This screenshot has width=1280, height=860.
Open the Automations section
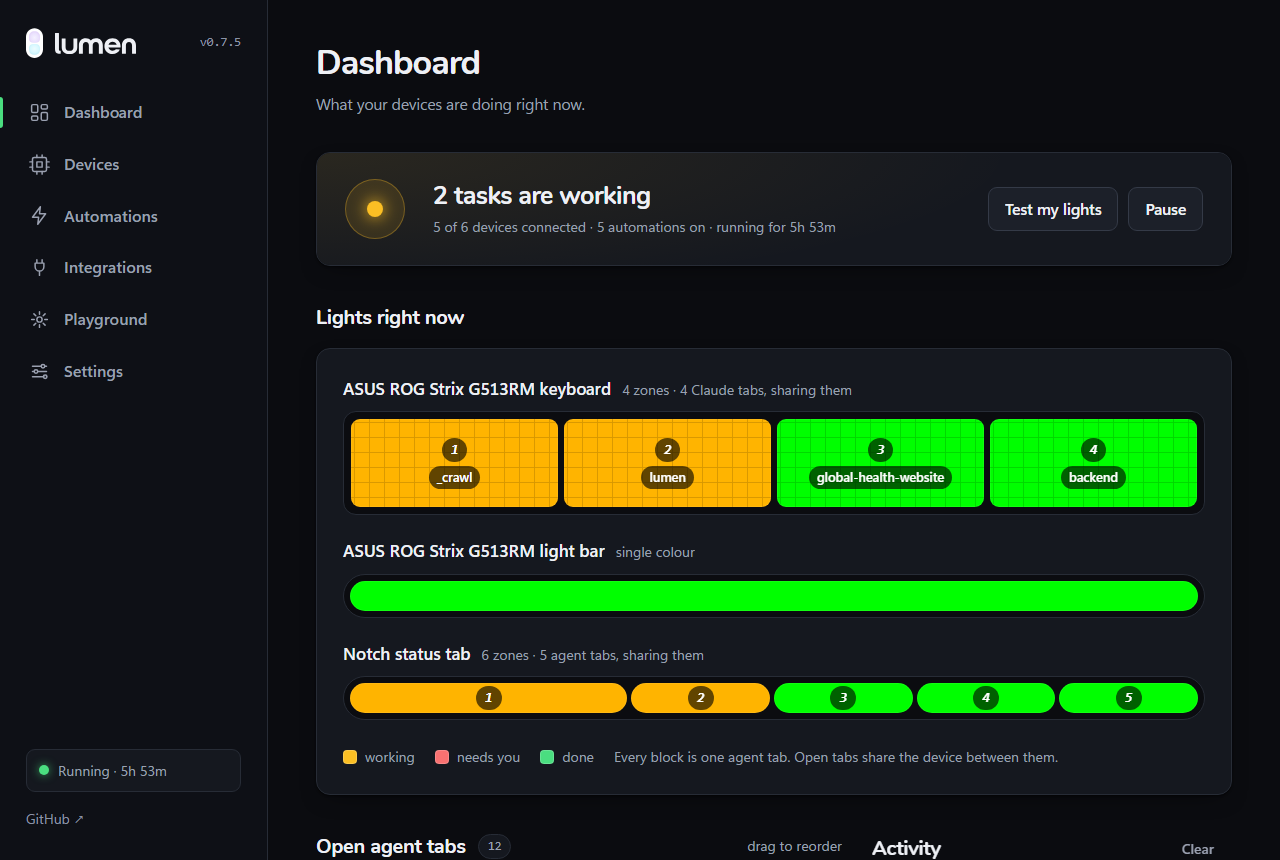pyautogui.click(x=111, y=216)
